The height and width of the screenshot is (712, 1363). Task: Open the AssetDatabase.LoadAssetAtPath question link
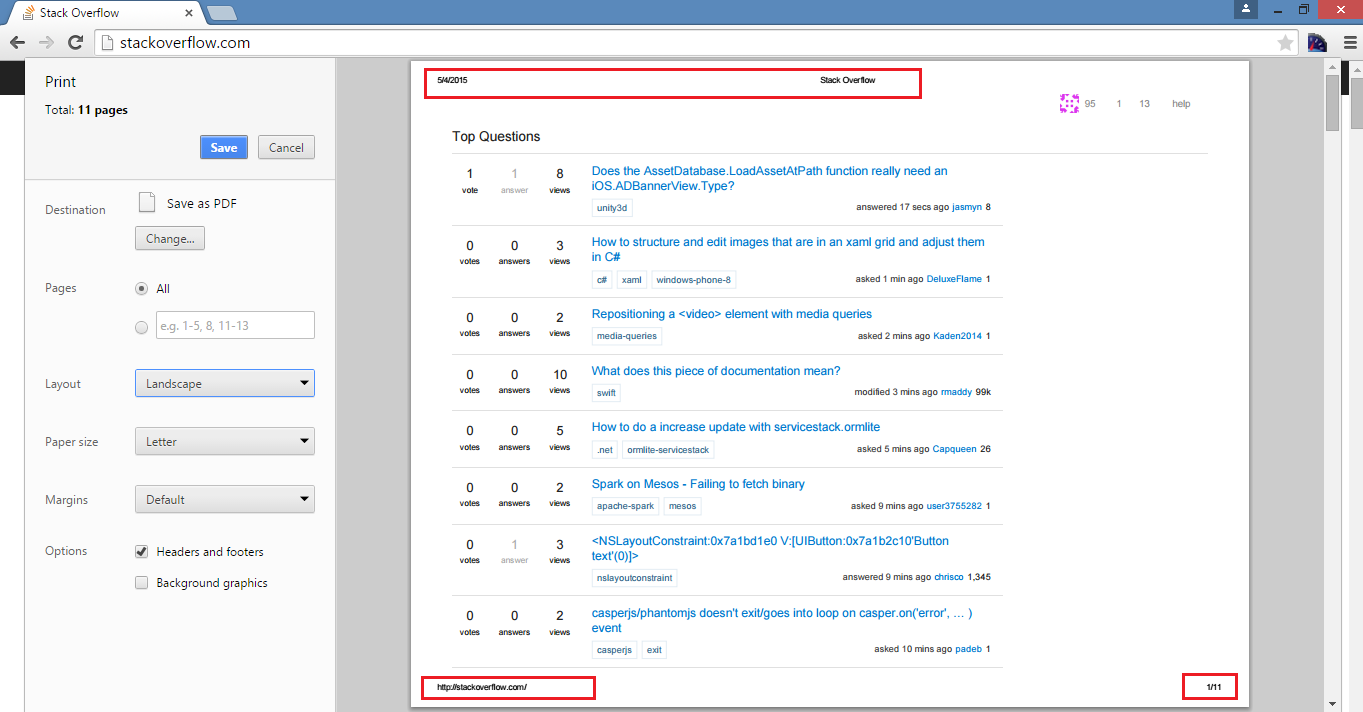[770, 178]
